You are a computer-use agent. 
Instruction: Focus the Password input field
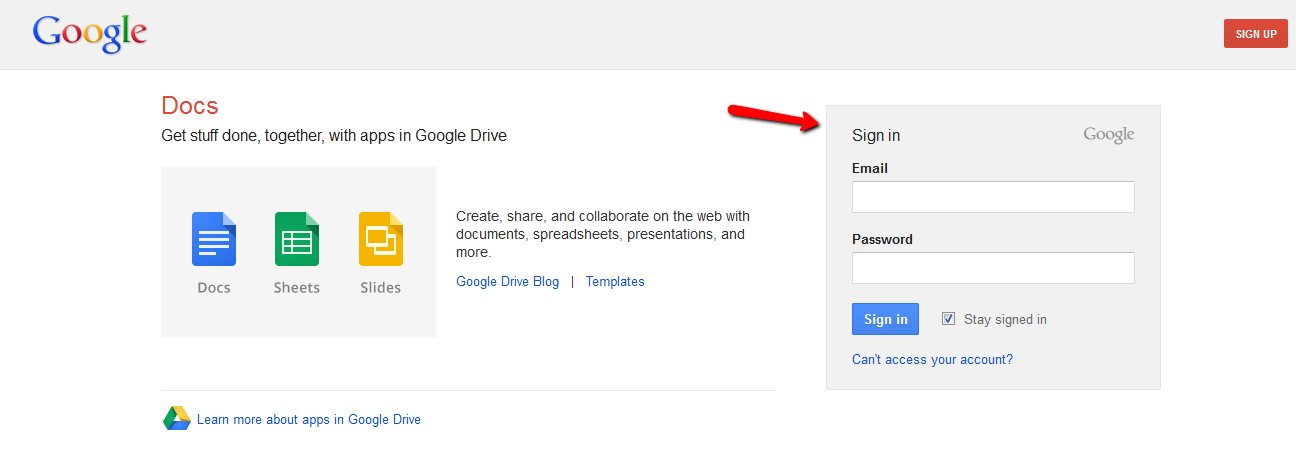(x=993, y=268)
